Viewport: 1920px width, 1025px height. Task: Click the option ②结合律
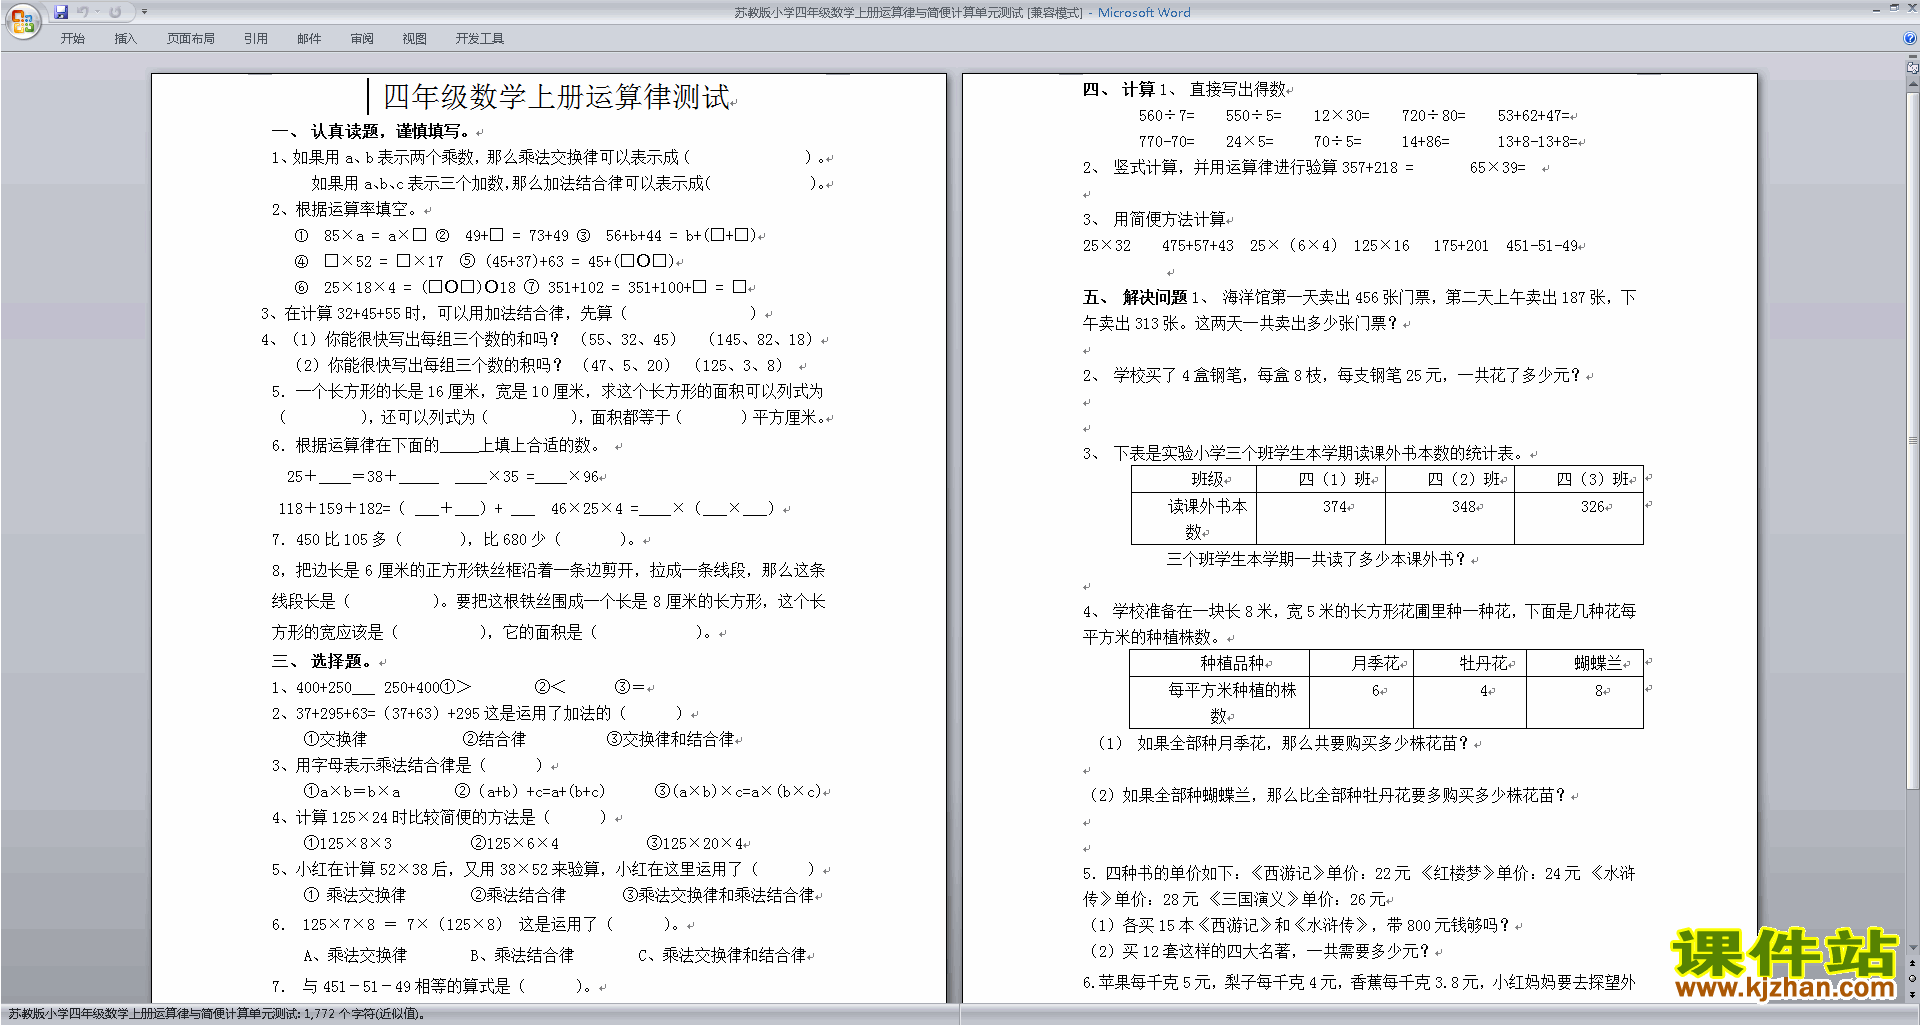tap(494, 739)
